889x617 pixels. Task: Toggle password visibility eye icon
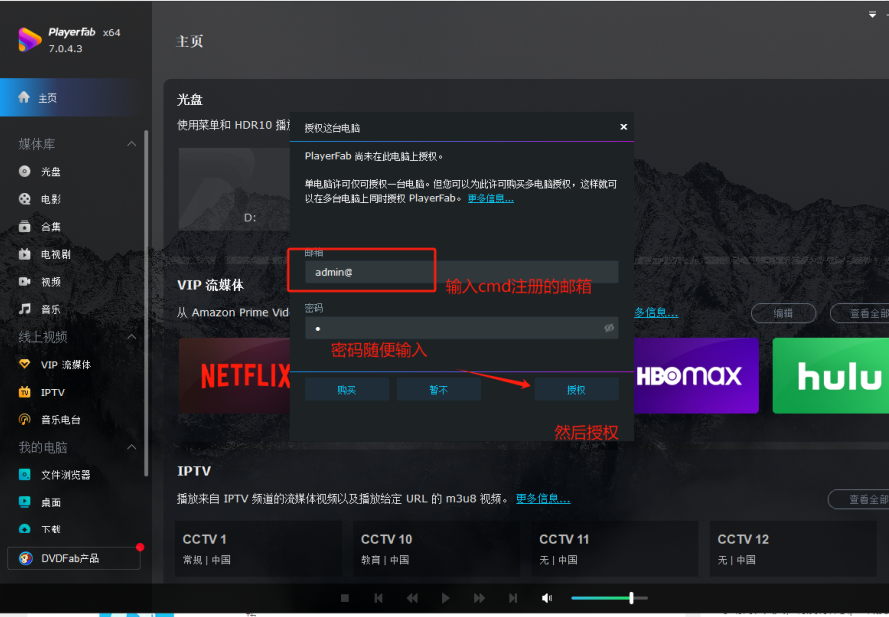(x=609, y=328)
